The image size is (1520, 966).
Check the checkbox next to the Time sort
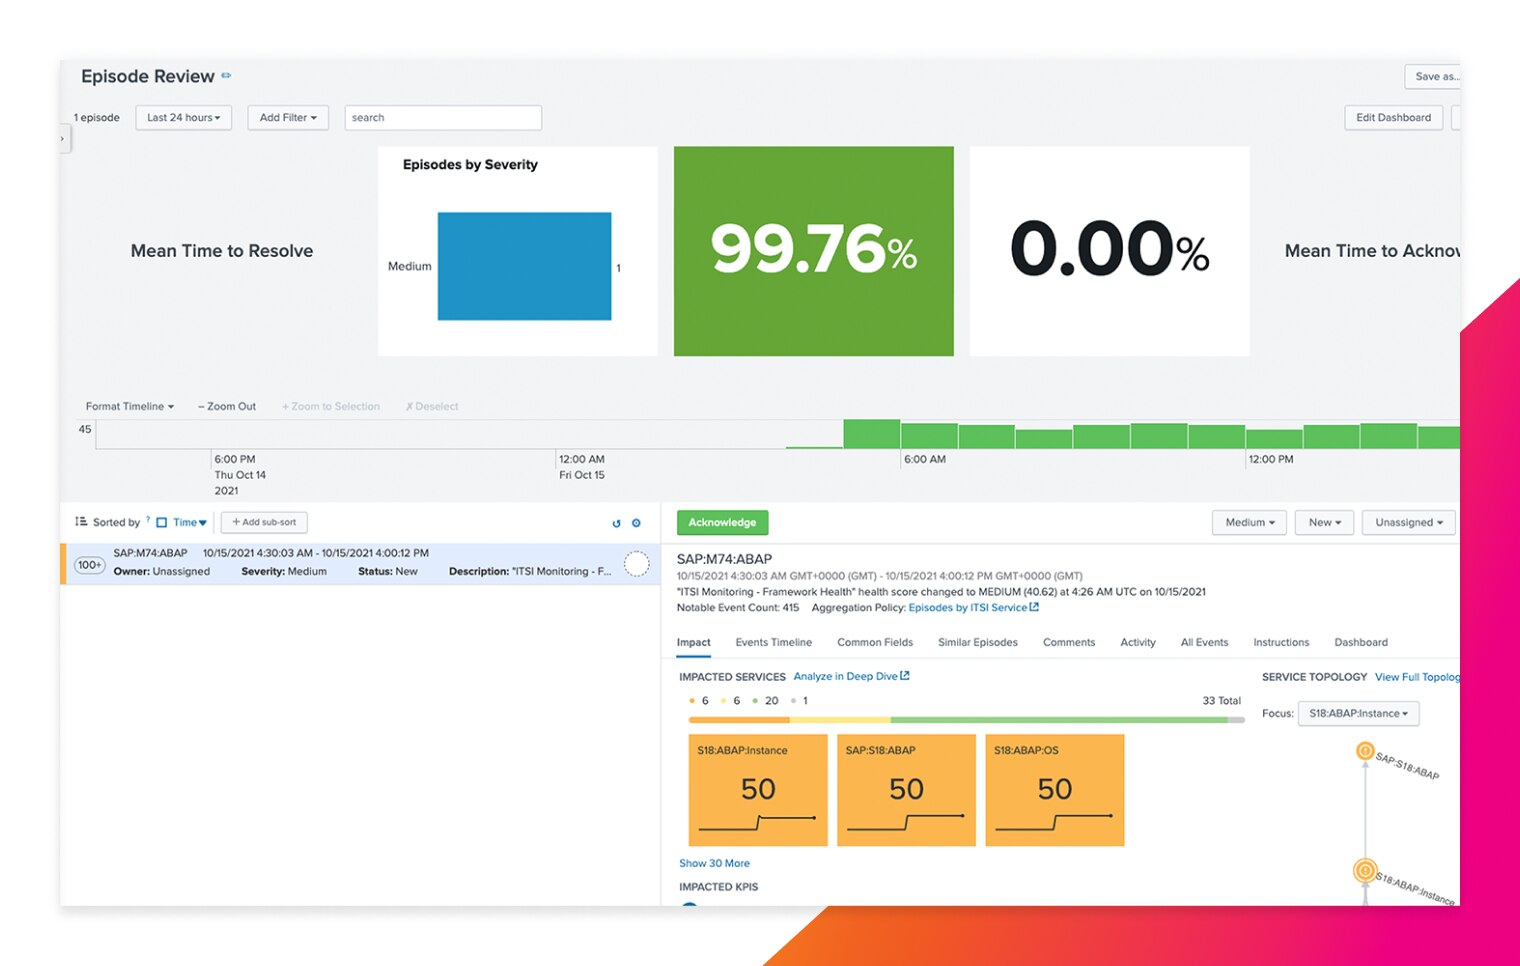click(x=160, y=521)
